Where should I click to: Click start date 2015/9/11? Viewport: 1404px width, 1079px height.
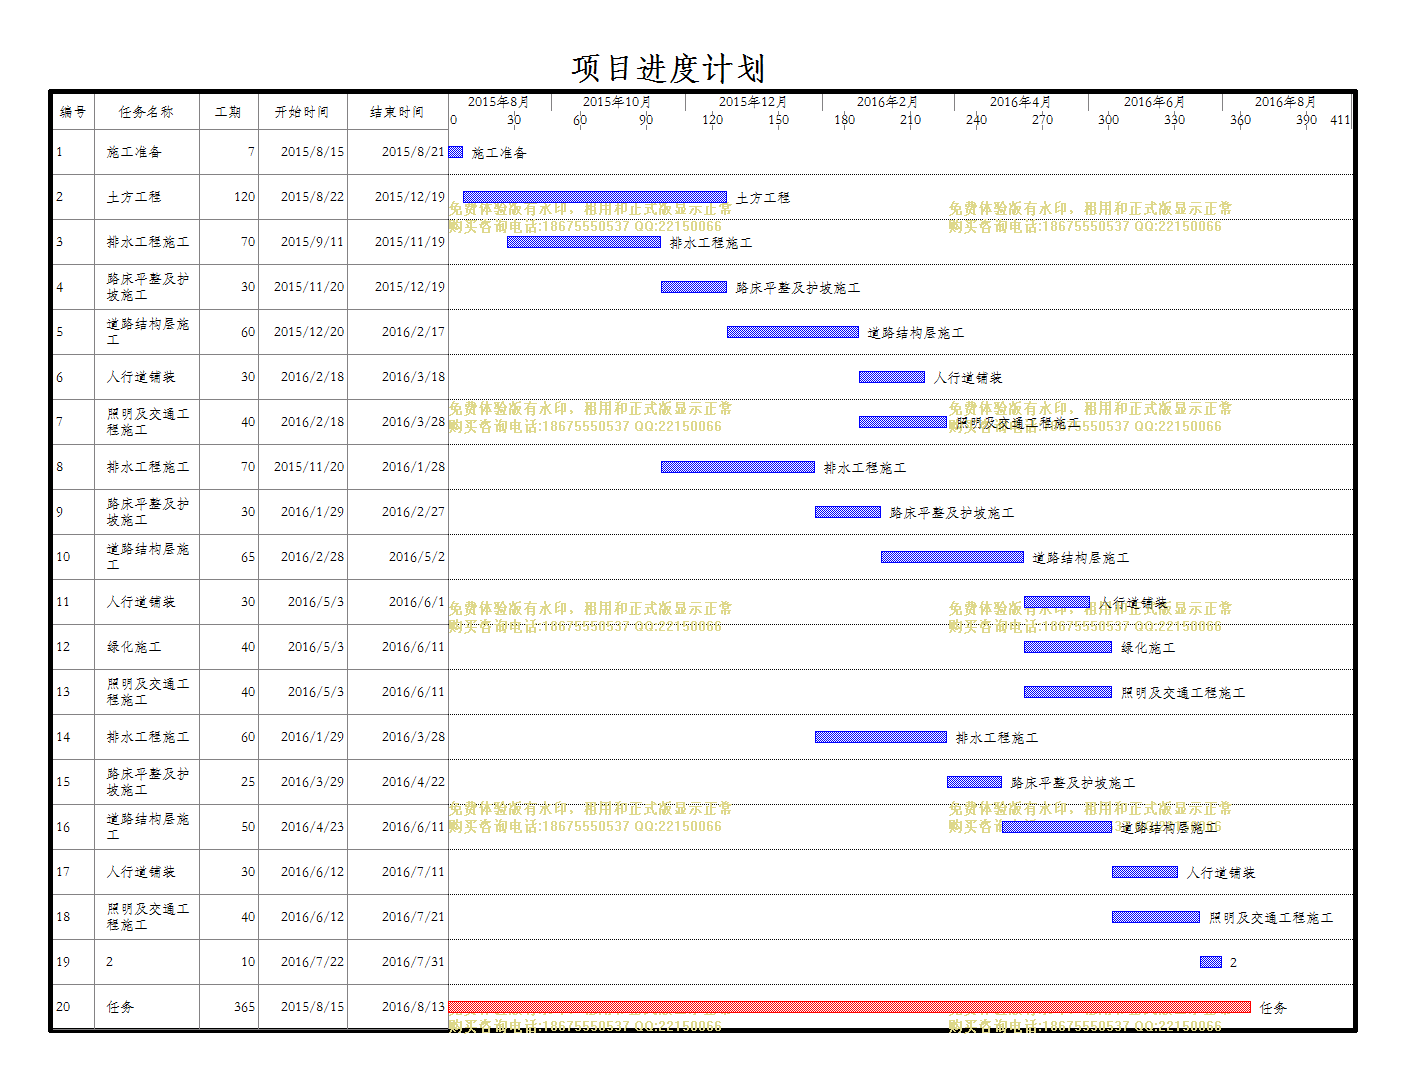click(x=312, y=242)
